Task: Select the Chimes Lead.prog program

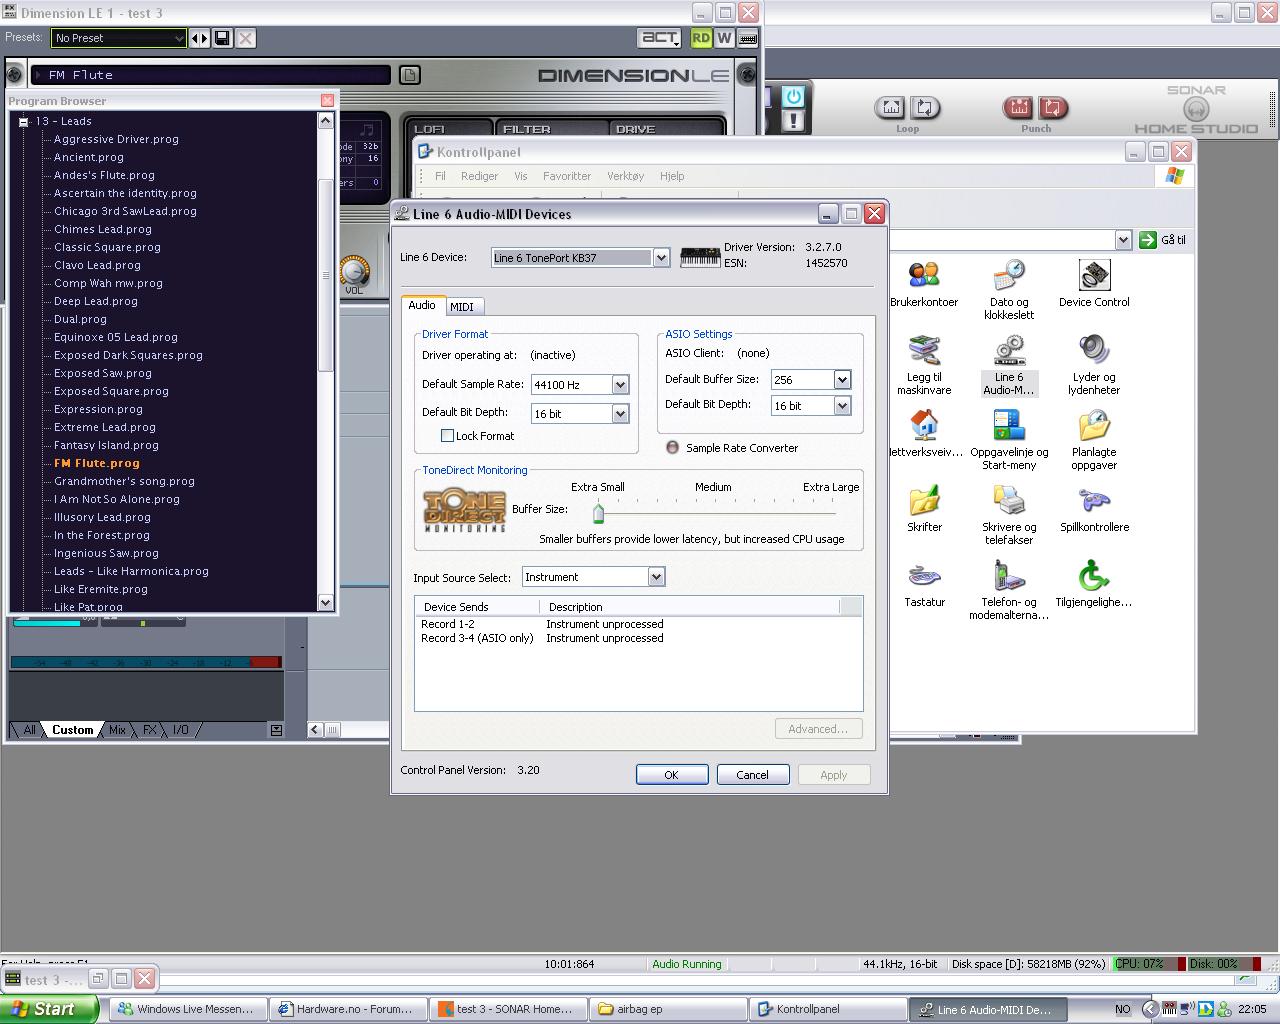Action: tap(103, 229)
